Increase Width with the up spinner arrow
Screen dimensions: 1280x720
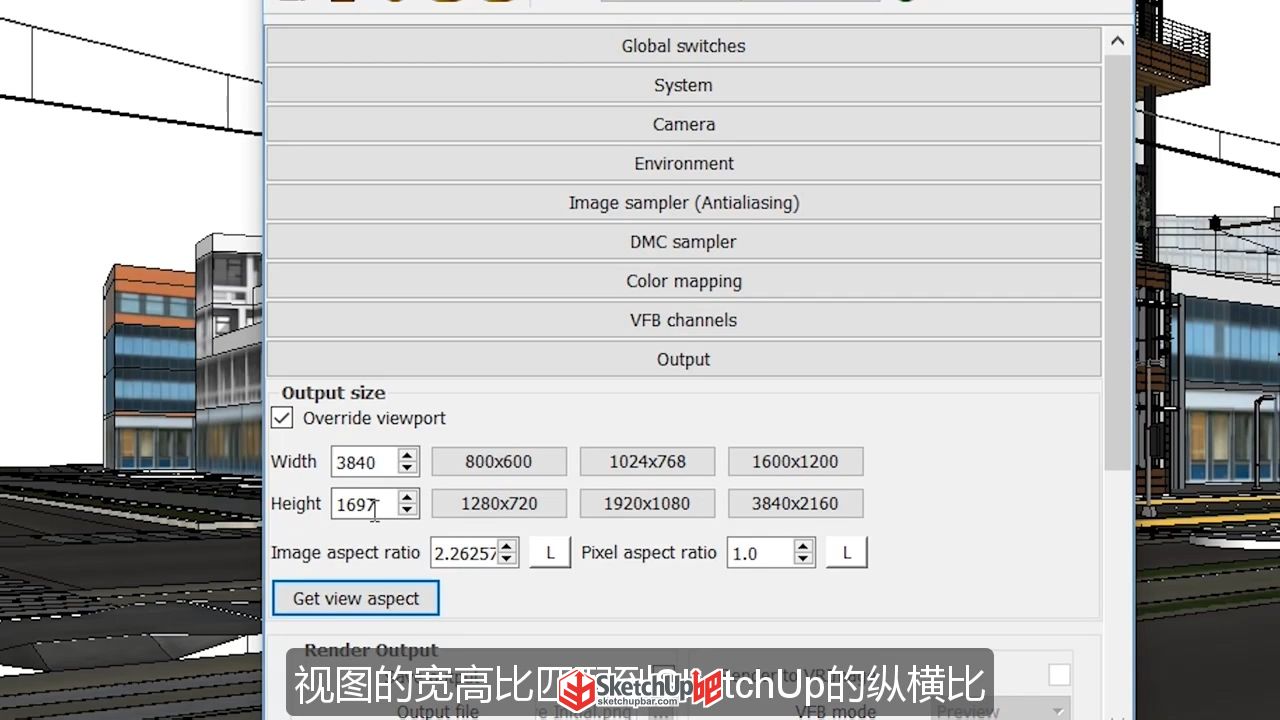407,455
